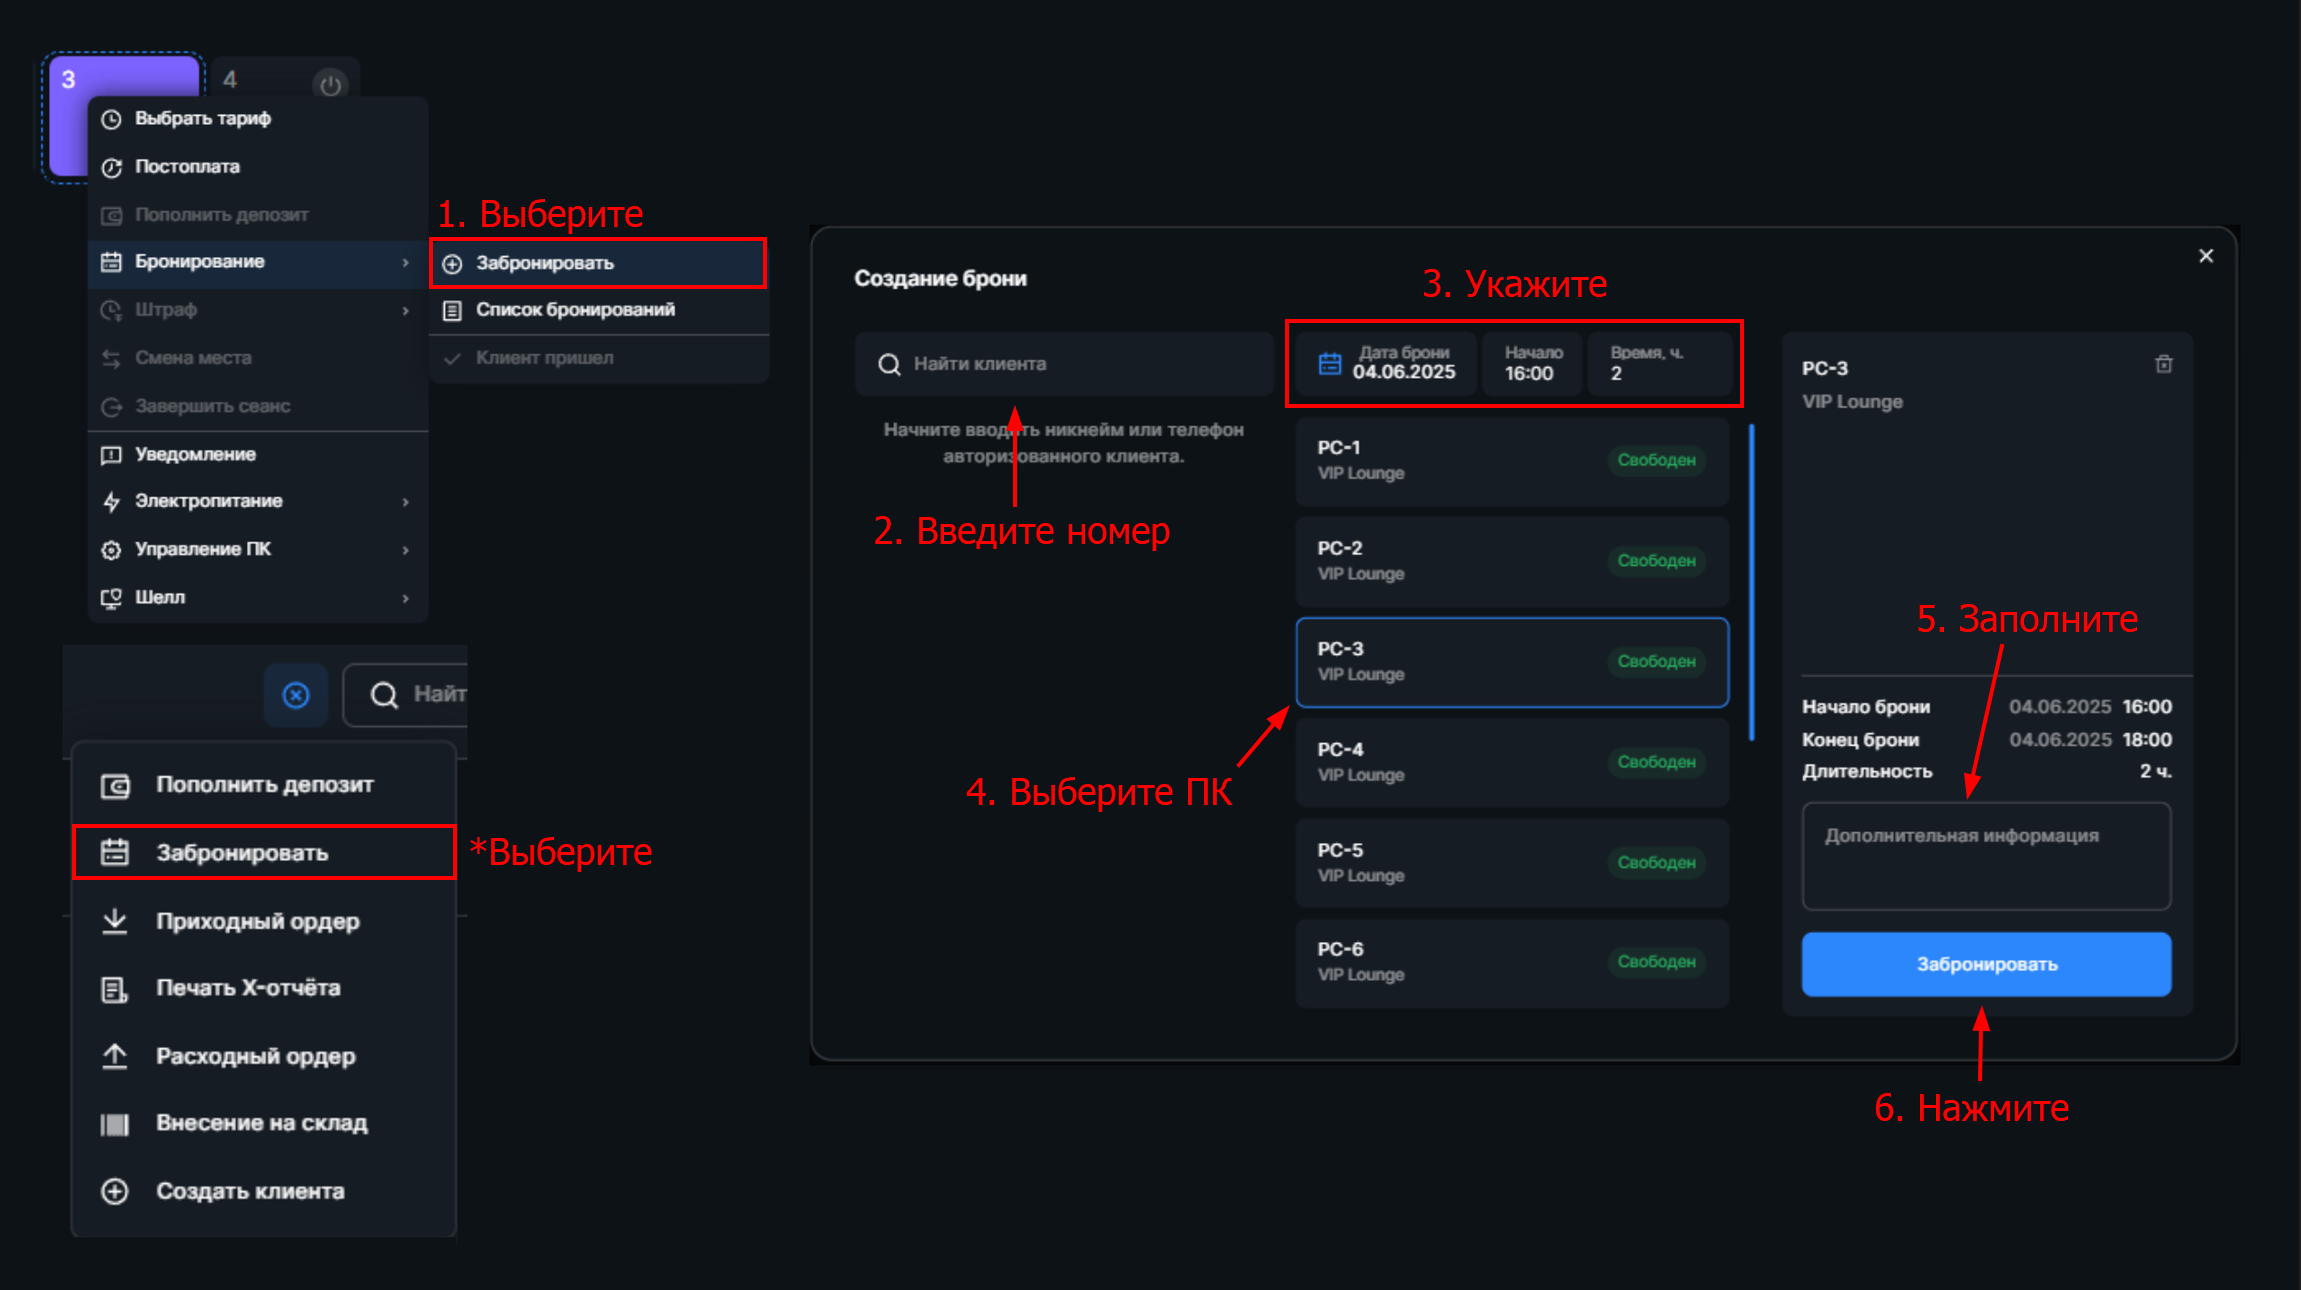Click the clock icon next to Выбрать тариф
Viewport: 2301px width, 1290px height.
pyautogui.click(x=110, y=118)
